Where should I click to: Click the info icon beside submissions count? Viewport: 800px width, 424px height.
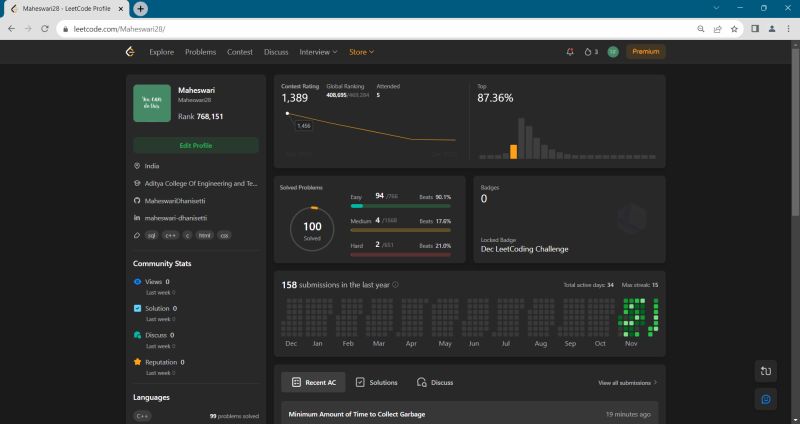(x=396, y=285)
